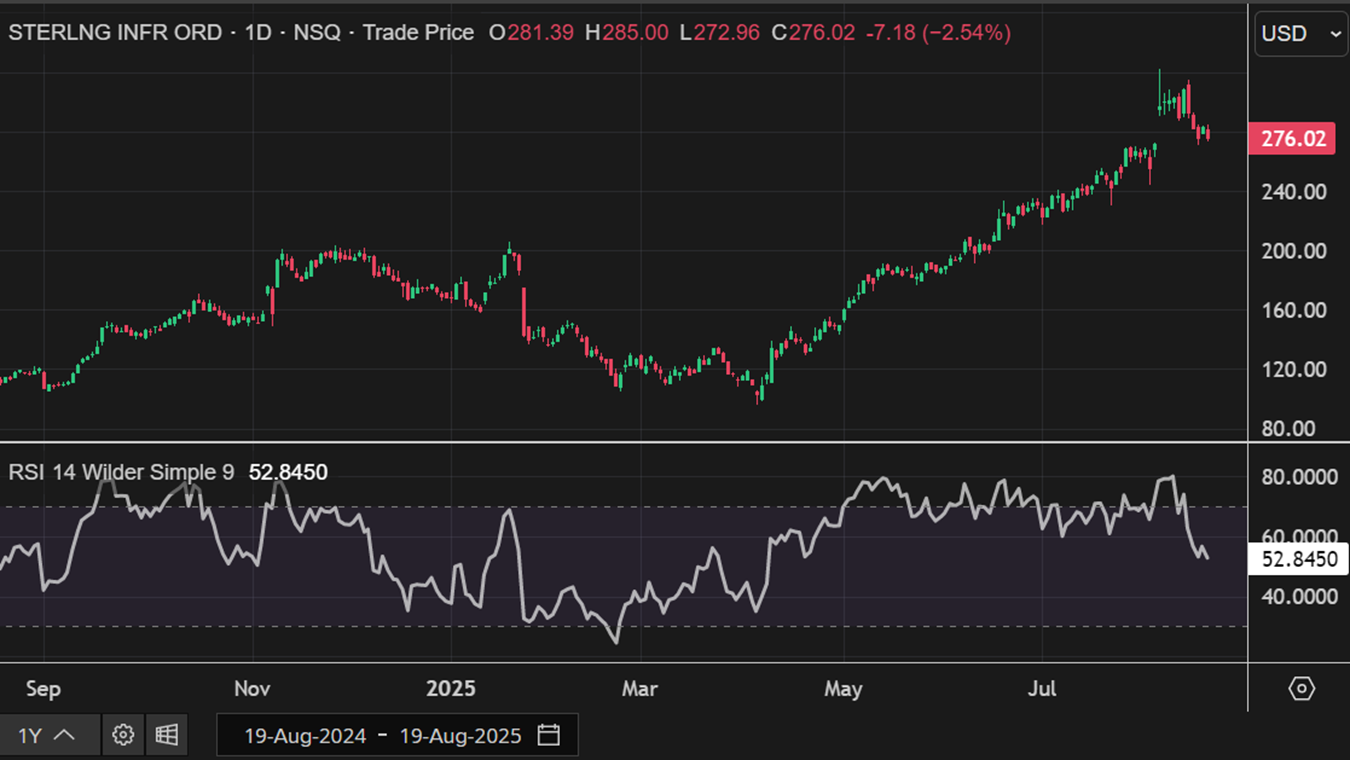Click the RSI legend value 52.8450
This screenshot has width=1350, height=760.
coord(288,472)
